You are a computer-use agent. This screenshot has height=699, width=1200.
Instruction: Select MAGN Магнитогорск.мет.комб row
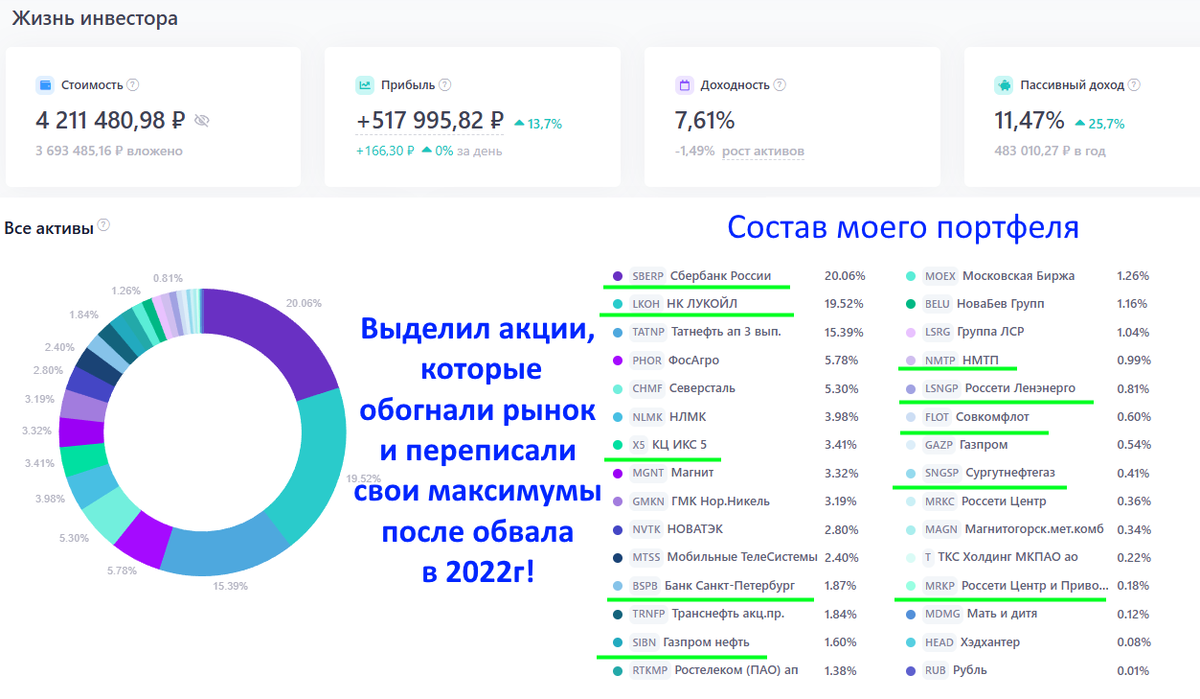point(1028,529)
